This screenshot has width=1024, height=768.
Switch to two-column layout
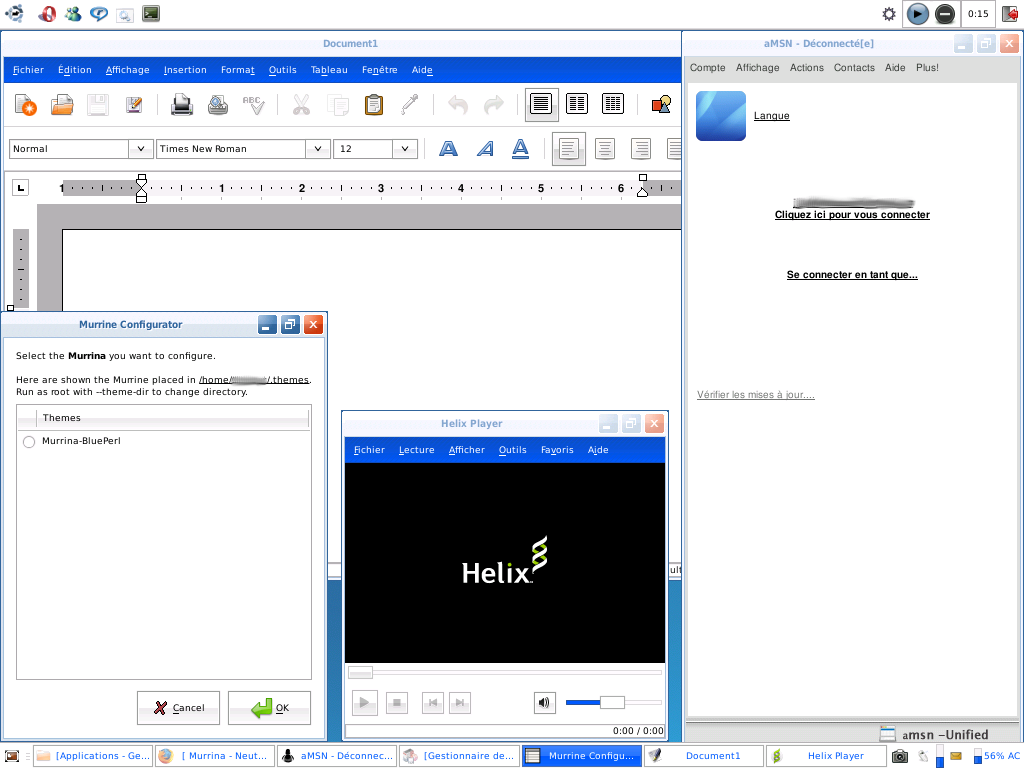coord(577,104)
